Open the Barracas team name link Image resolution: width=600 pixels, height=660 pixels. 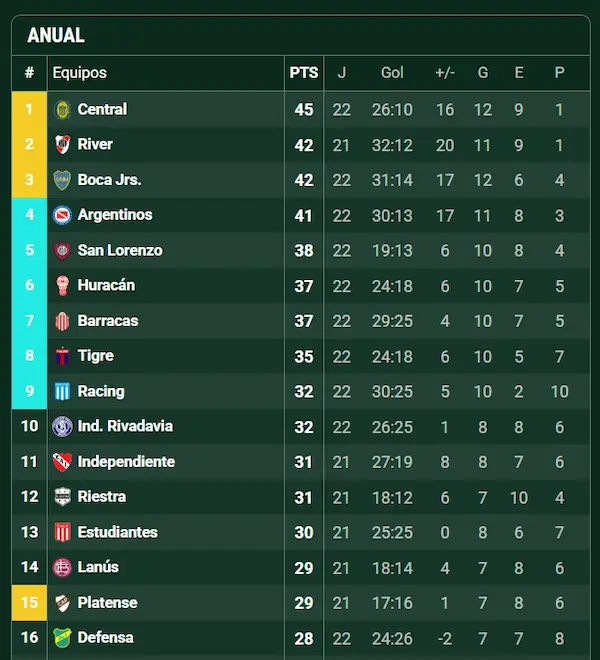108,321
